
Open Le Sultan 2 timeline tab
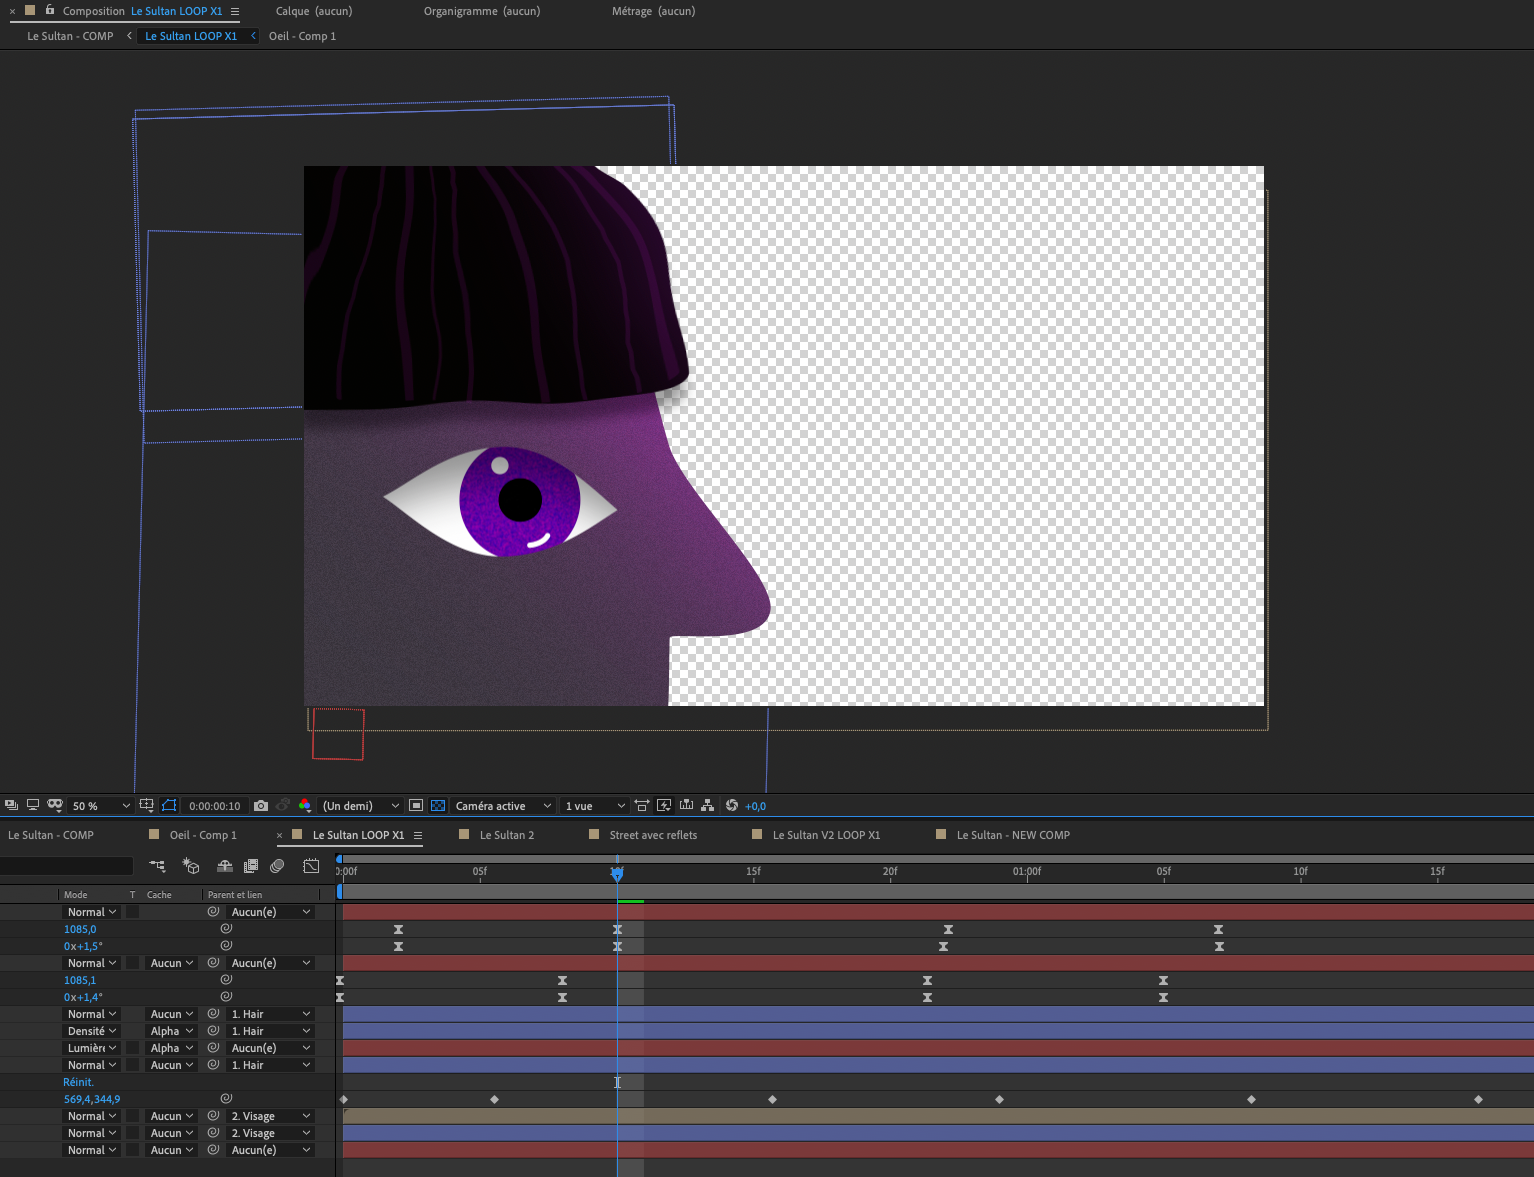point(507,835)
